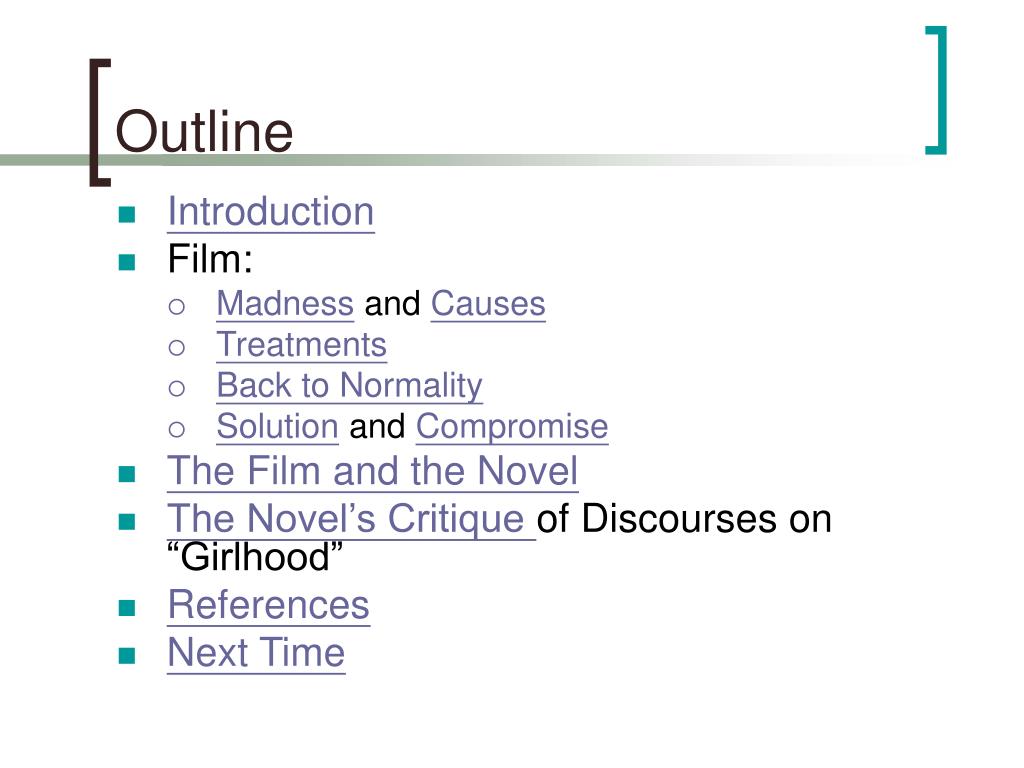Open the Back to Normality link
Image resolution: width=1024 pixels, height=768 pixels.
coord(350,386)
